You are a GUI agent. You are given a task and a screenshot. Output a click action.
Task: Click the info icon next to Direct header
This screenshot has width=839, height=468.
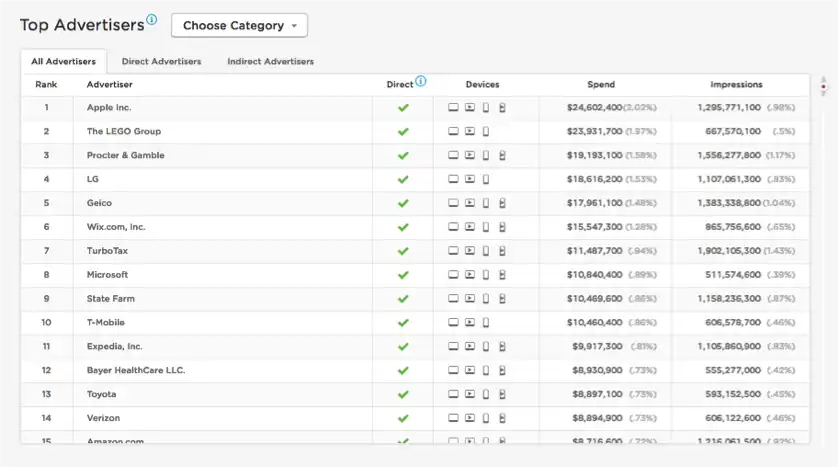421,81
